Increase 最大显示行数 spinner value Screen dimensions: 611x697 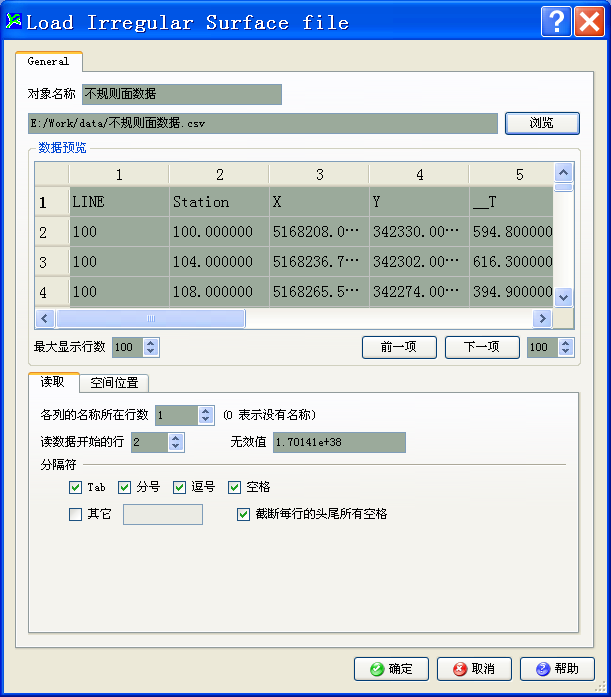[x=151, y=343]
